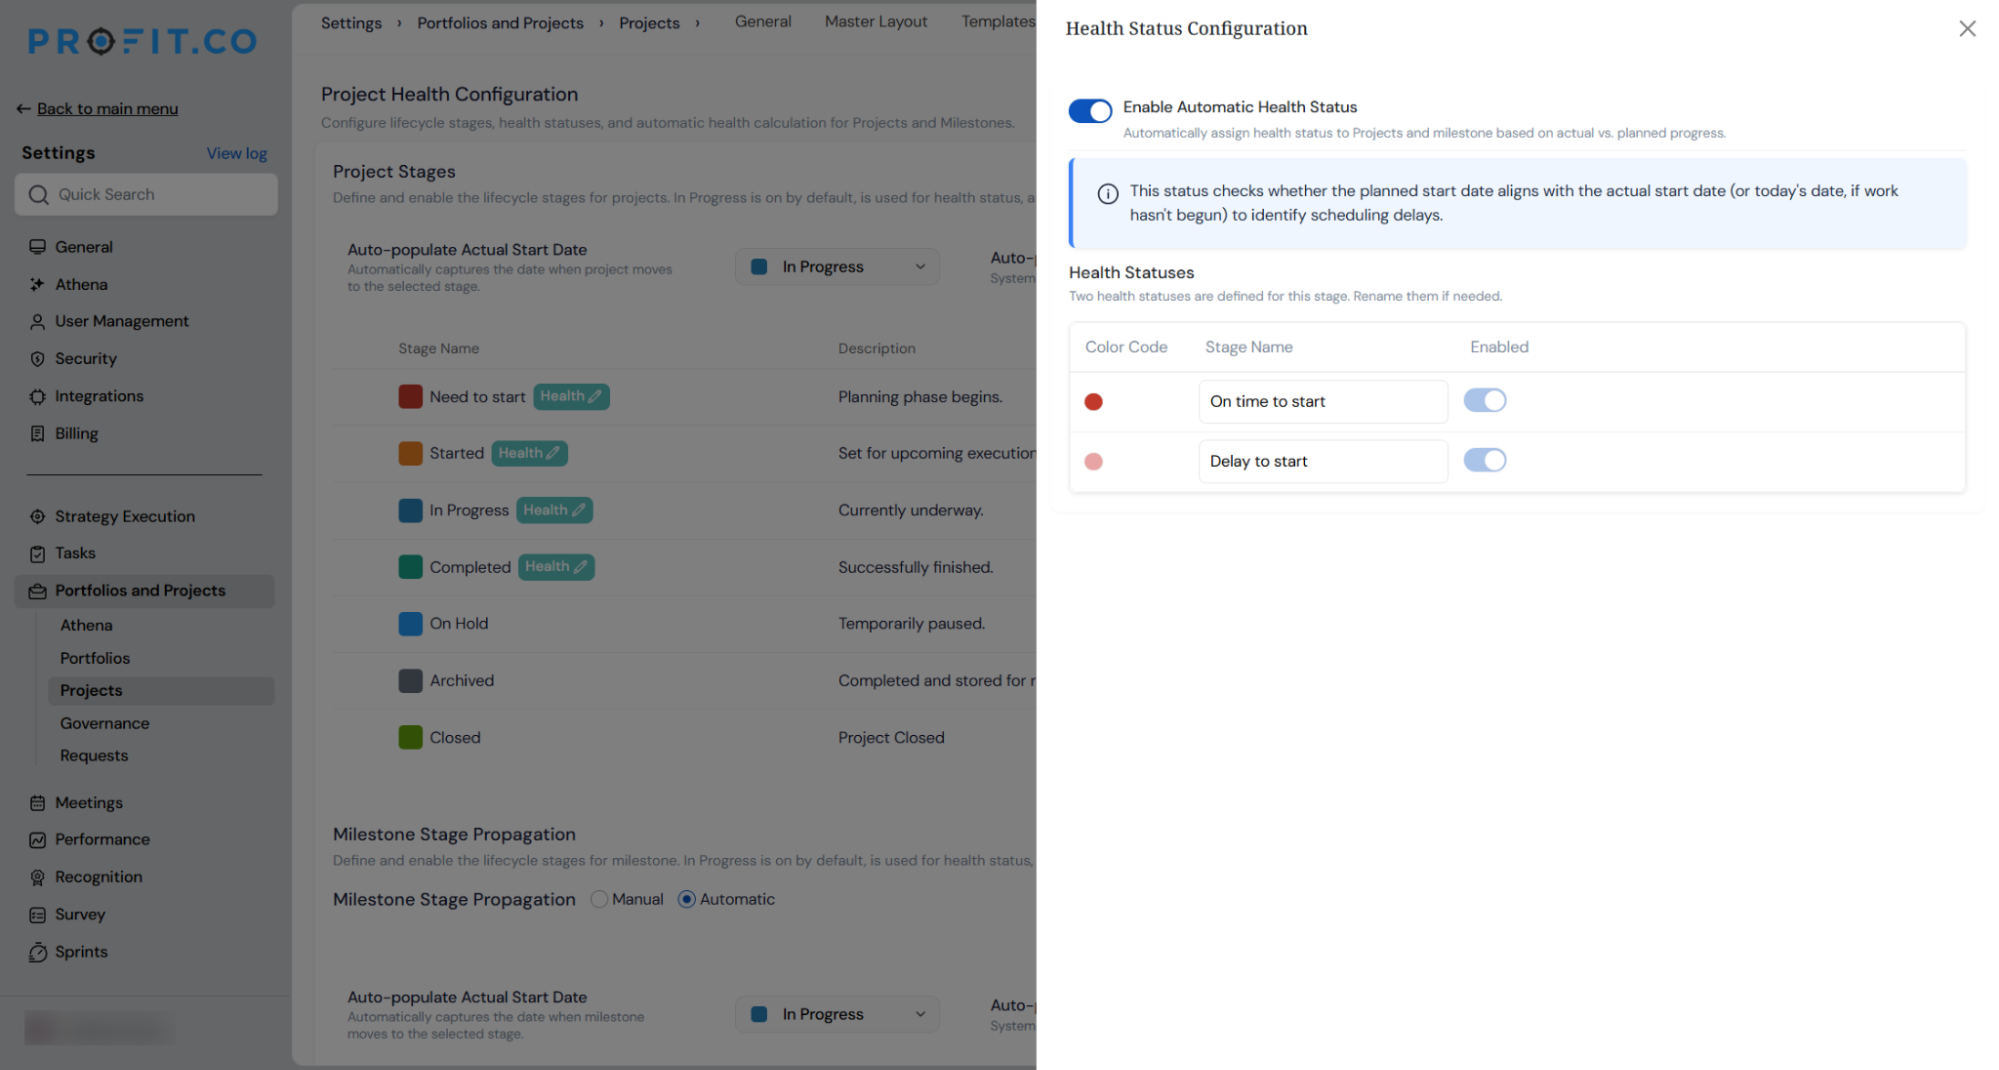Screen dimensions: 1999x1070
Task: Click the Back to main menu link
Action: (x=107, y=109)
